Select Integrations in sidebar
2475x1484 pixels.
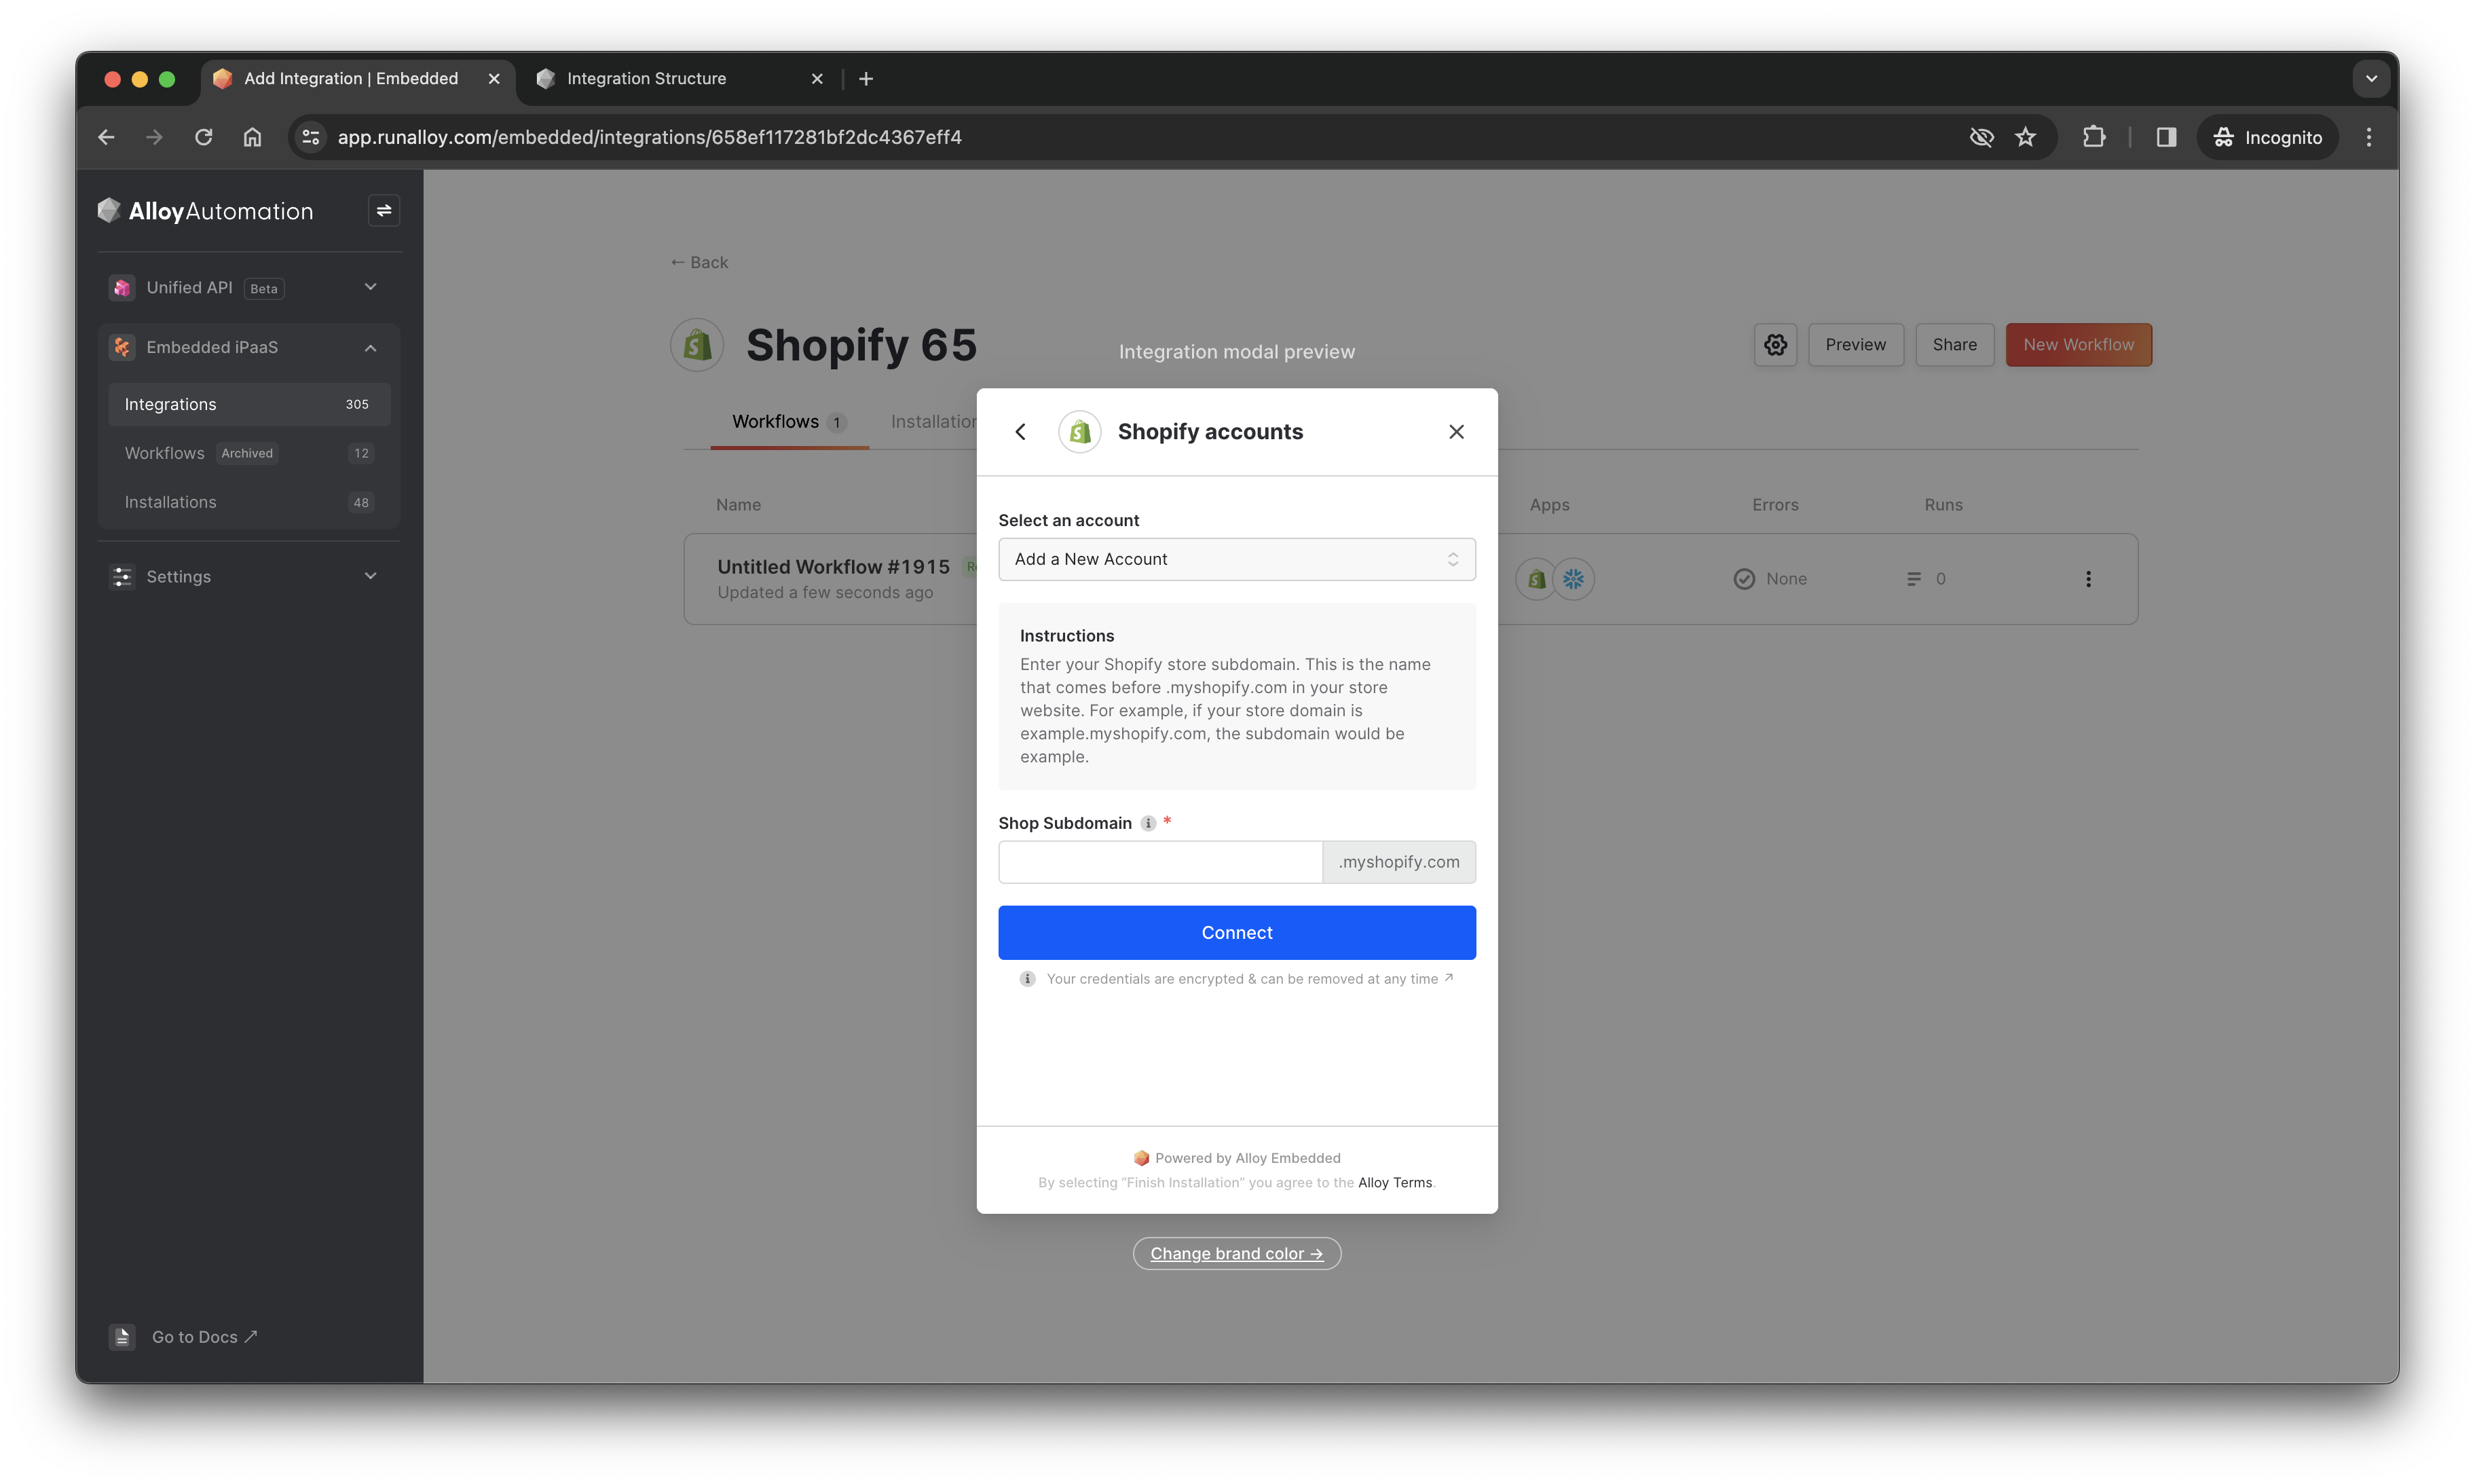click(x=249, y=404)
